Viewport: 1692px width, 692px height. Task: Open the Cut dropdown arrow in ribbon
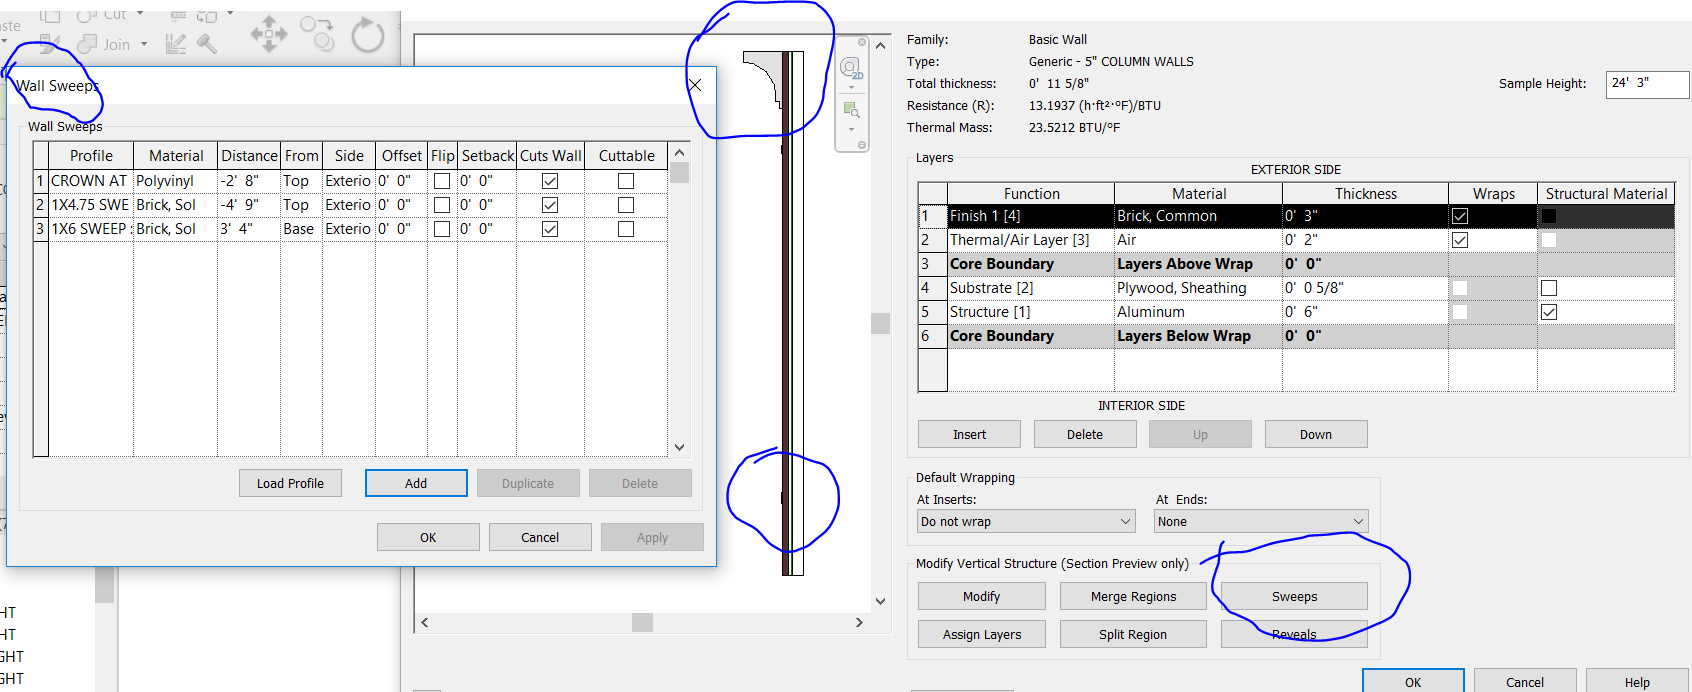(x=140, y=14)
